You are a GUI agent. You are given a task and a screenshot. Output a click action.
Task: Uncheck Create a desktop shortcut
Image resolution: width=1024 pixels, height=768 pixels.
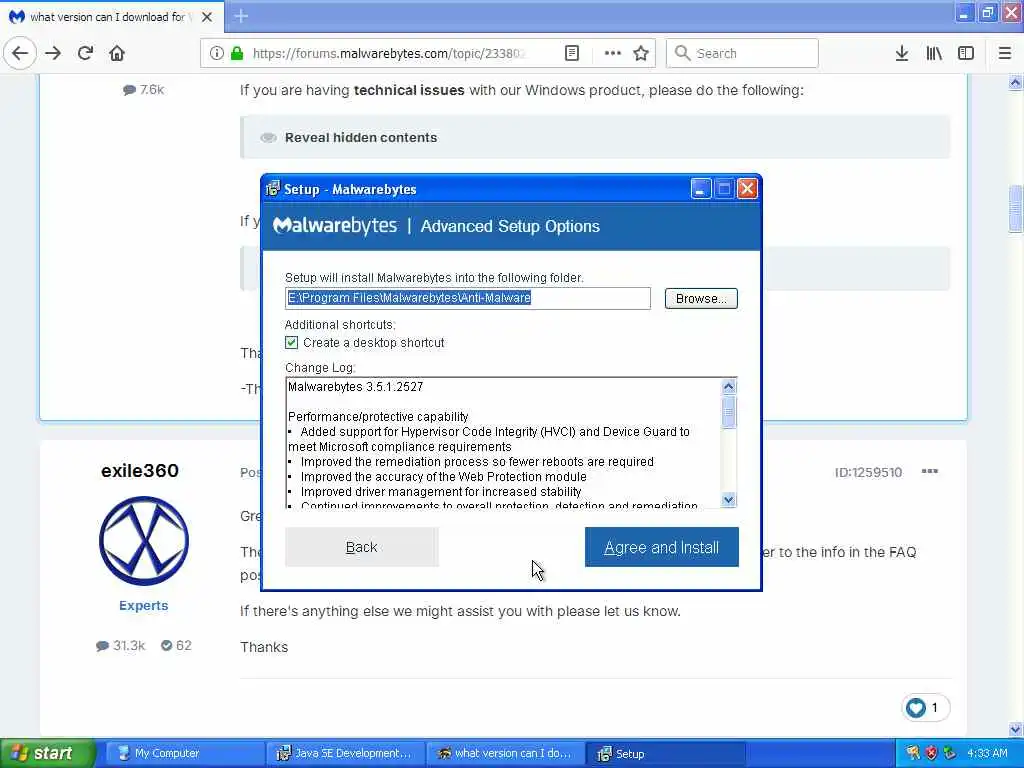tap(291, 343)
